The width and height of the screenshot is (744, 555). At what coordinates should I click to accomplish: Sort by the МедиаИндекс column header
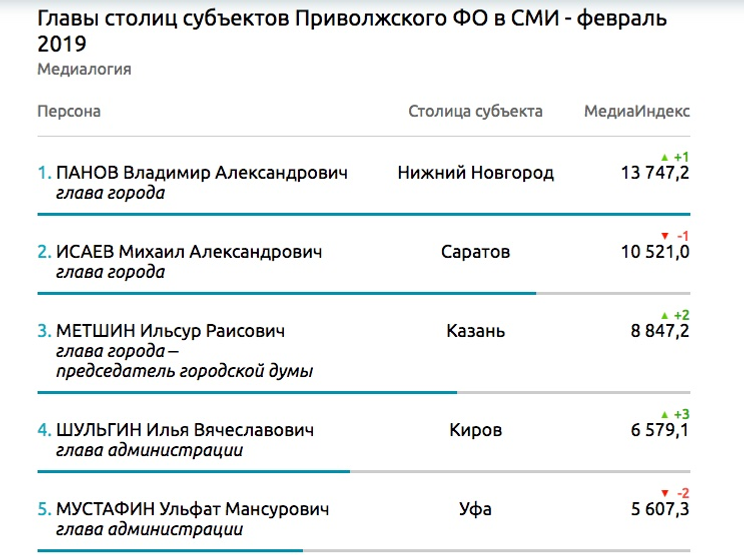637,111
